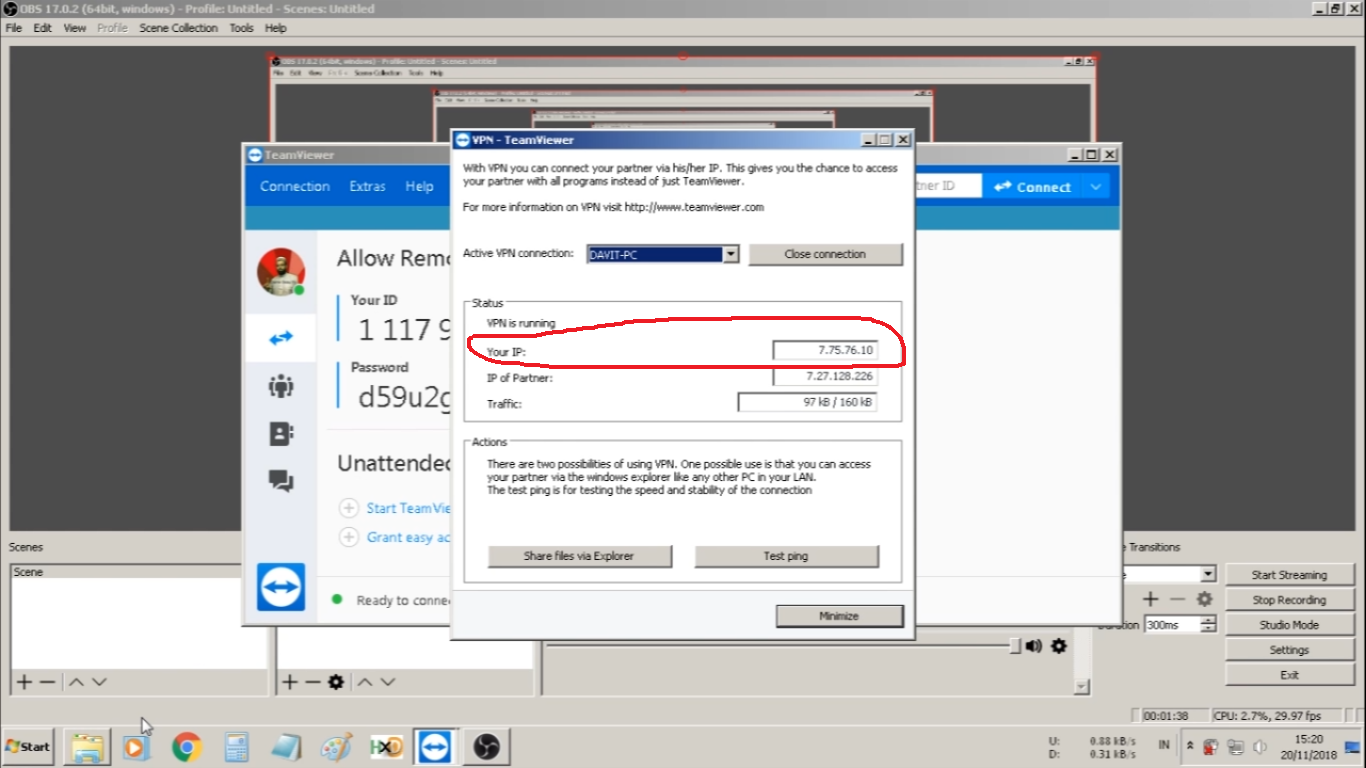Image resolution: width=1366 pixels, height=768 pixels.
Task: Click plus icon beside Grant easy access
Action: coord(349,537)
